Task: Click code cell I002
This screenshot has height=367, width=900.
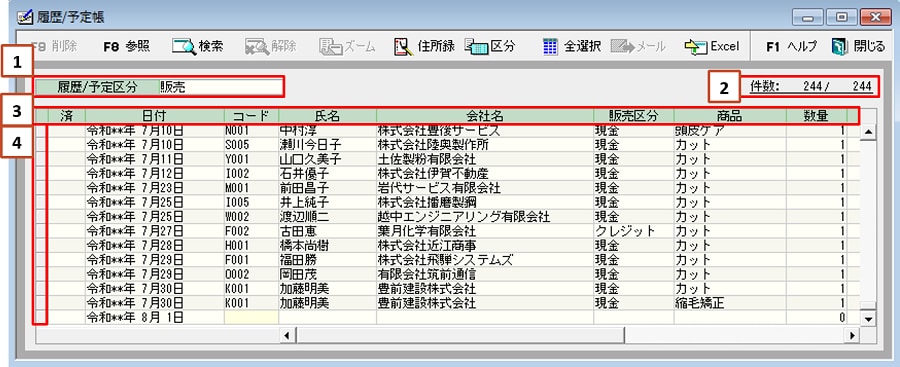Action: click(251, 174)
